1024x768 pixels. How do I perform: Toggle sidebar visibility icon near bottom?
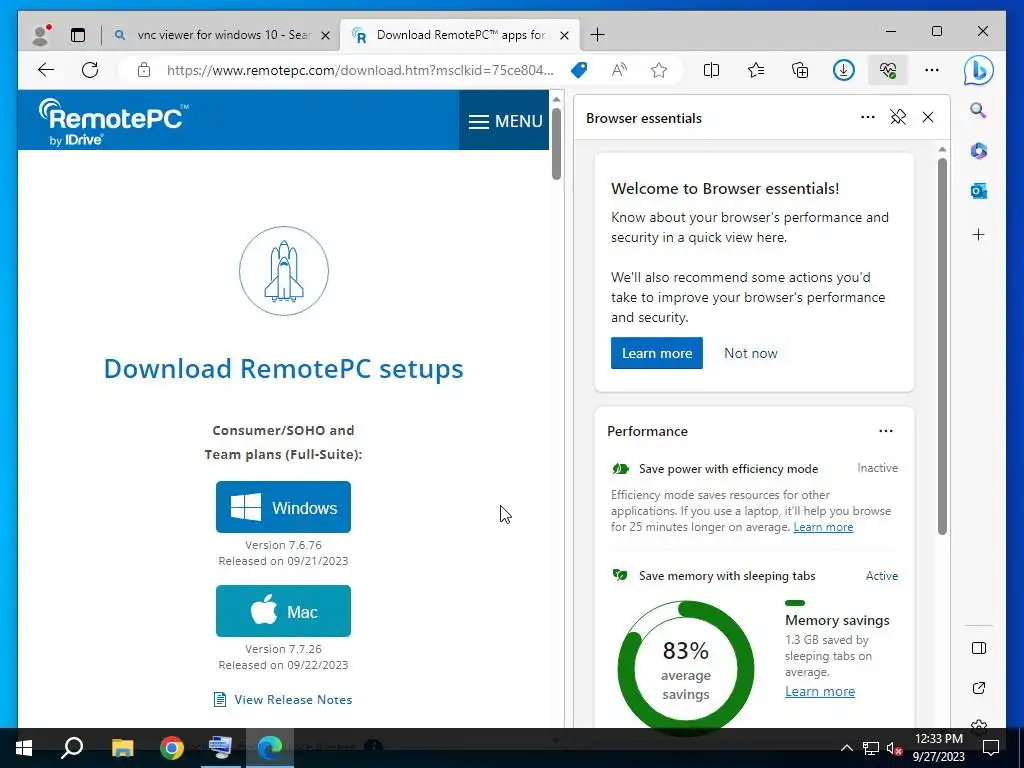978,648
